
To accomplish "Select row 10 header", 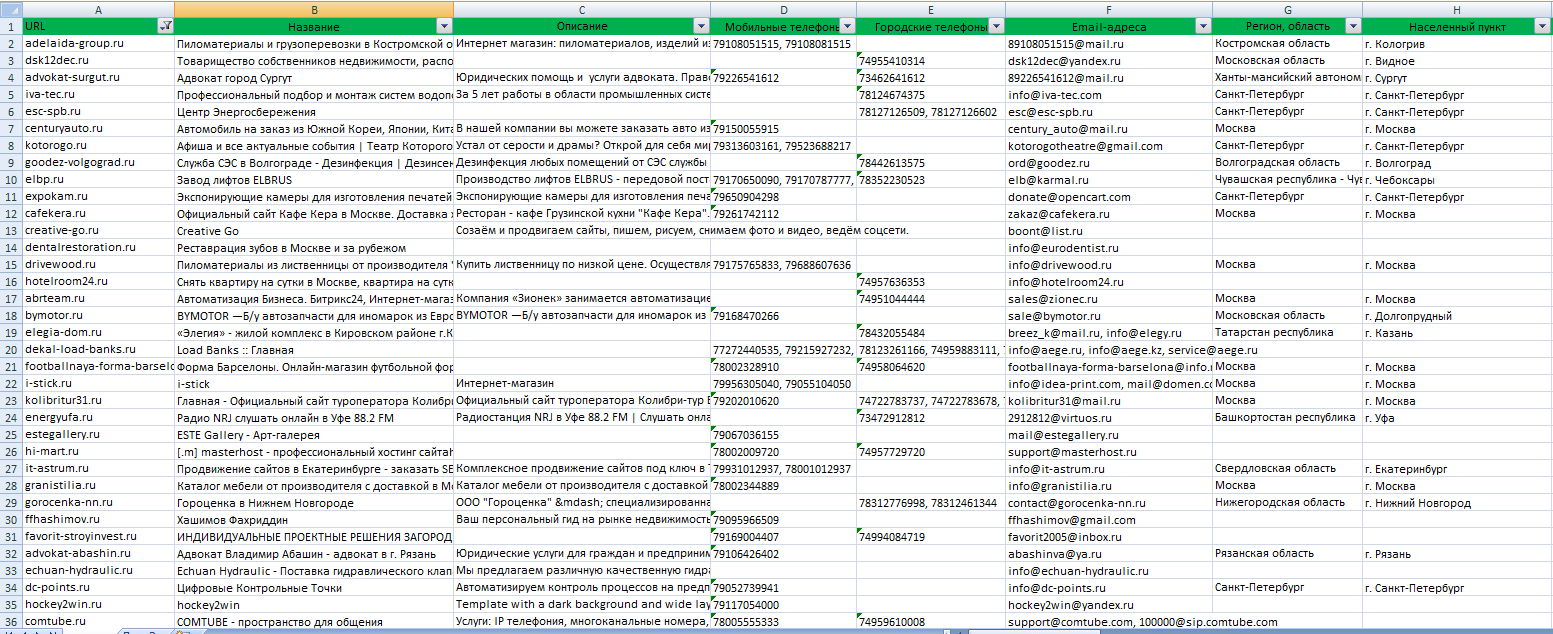I will (10, 180).
